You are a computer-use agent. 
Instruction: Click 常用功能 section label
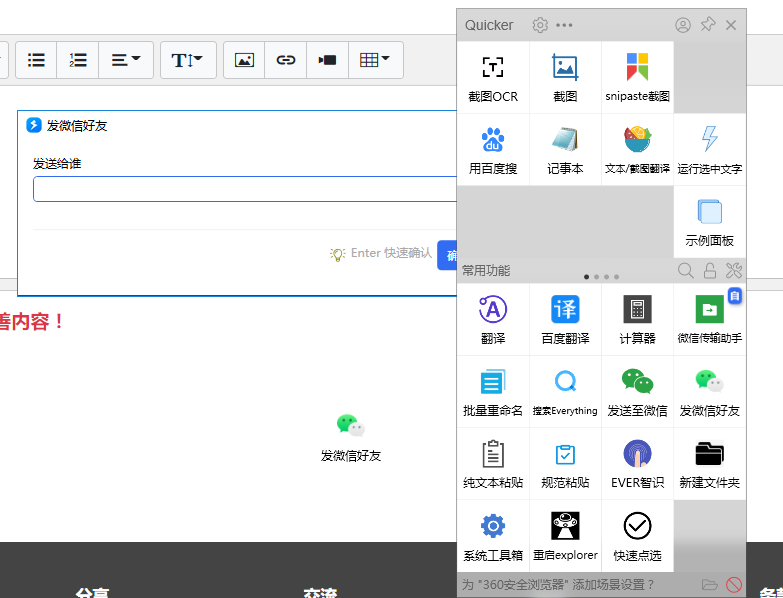pos(485,271)
